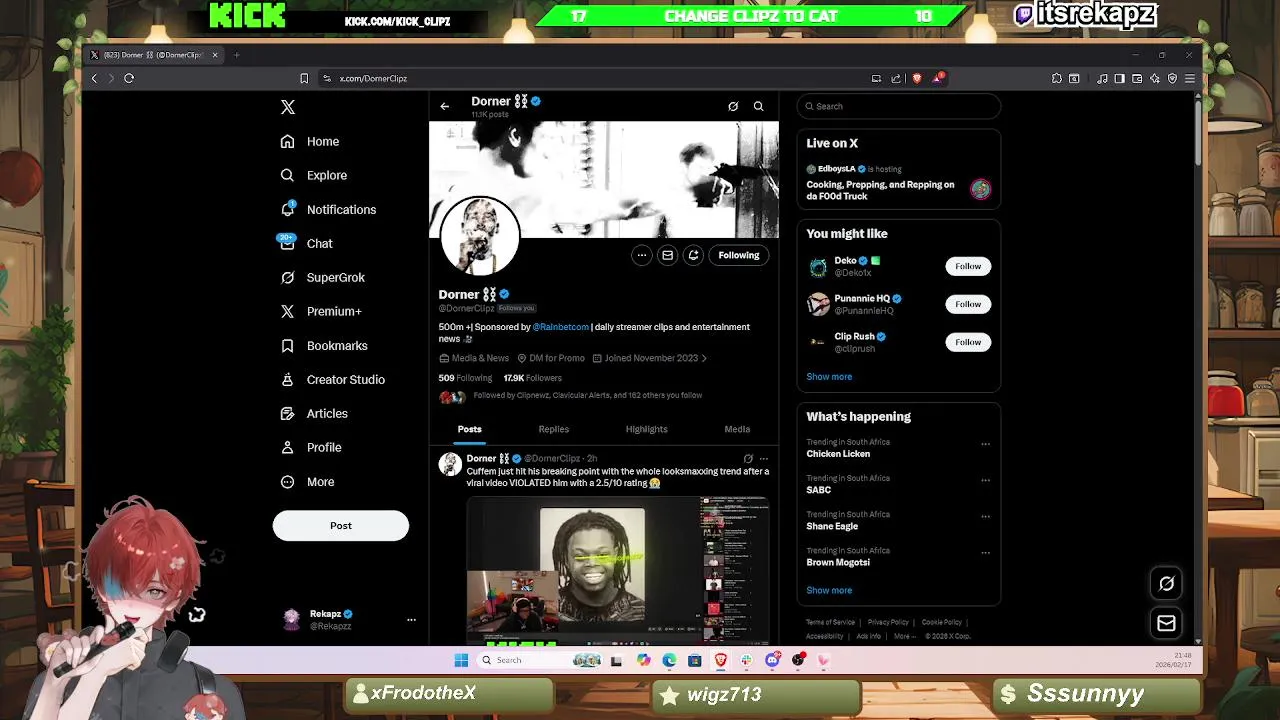This screenshot has height=720, width=1280.
Task: Open the @Rainbetcom link in bio
Action: [560, 327]
